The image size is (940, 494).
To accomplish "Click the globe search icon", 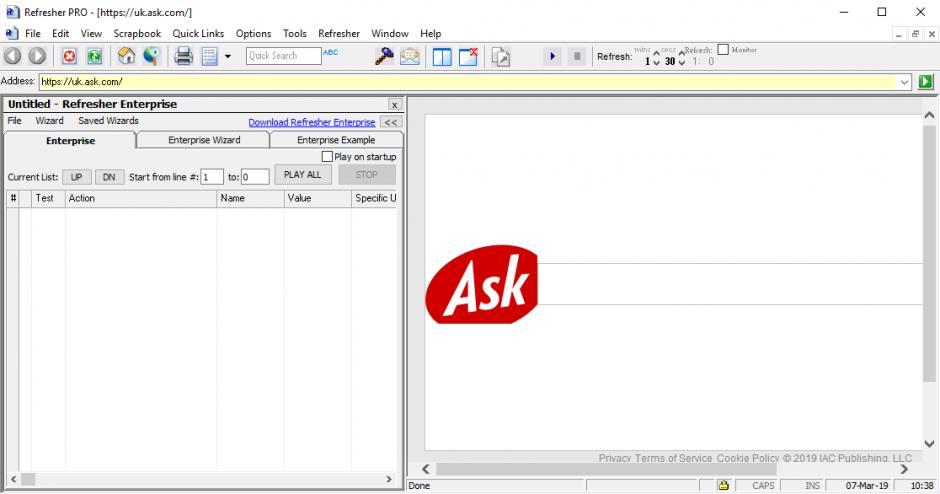I will coord(152,56).
